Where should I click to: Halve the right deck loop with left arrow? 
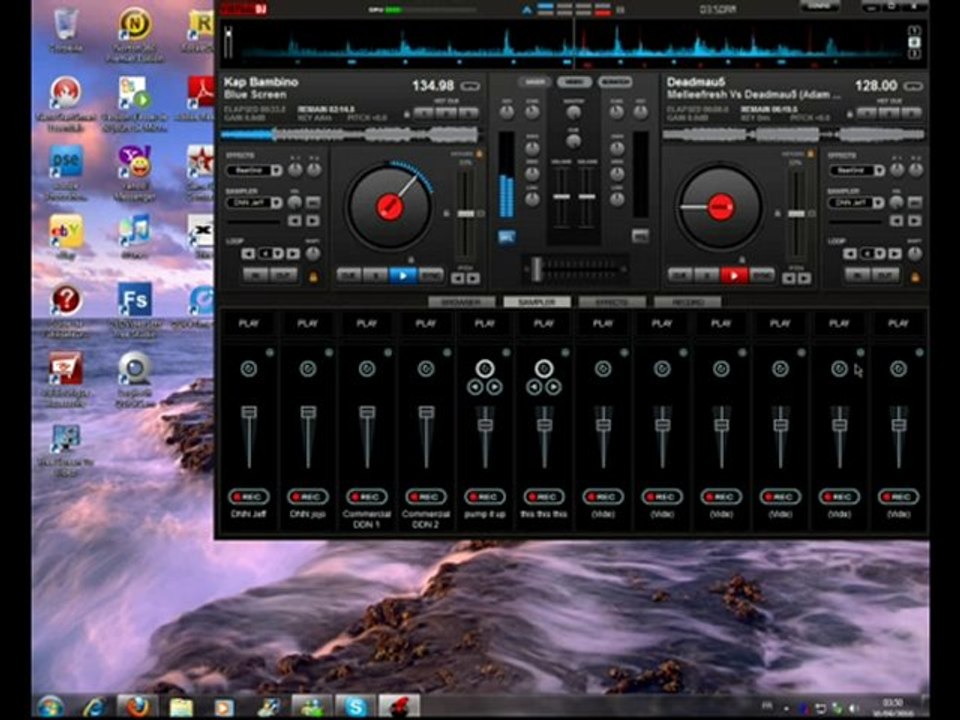tap(850, 253)
